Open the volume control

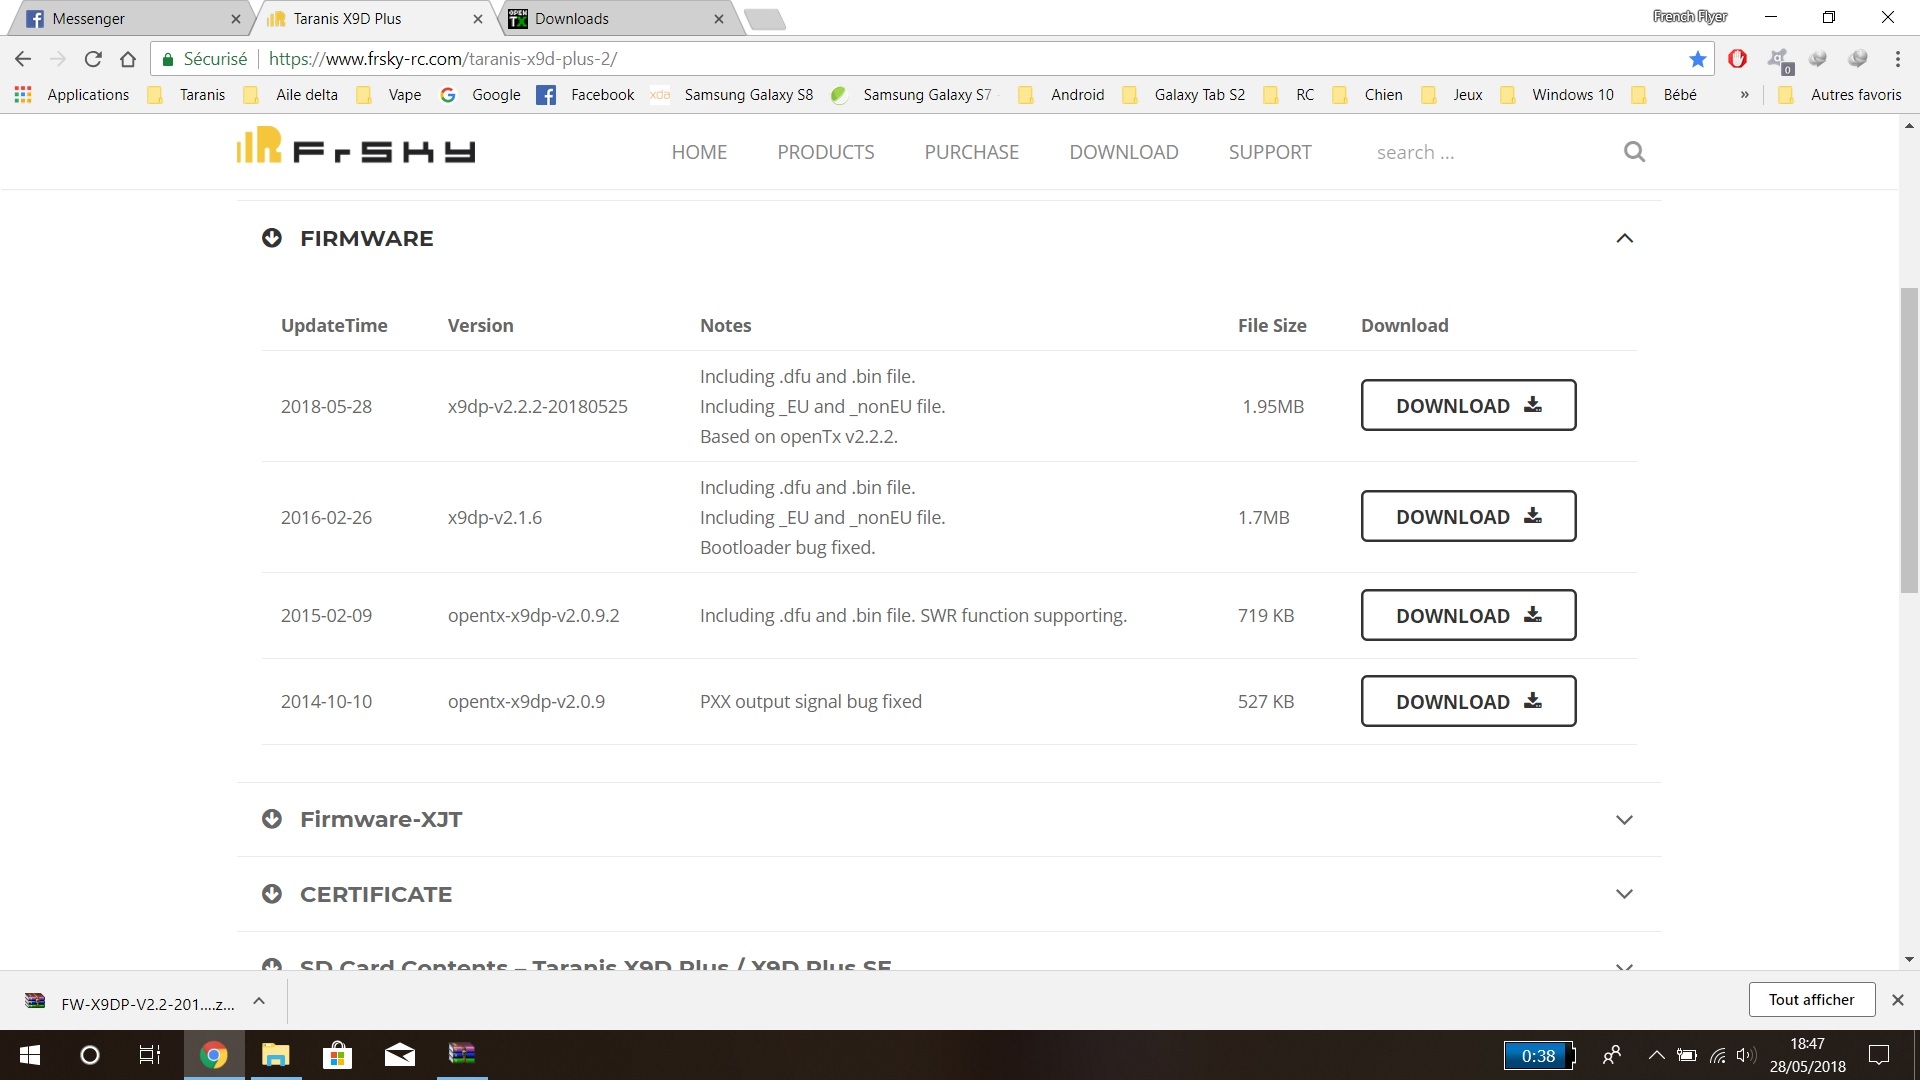(x=1746, y=1055)
